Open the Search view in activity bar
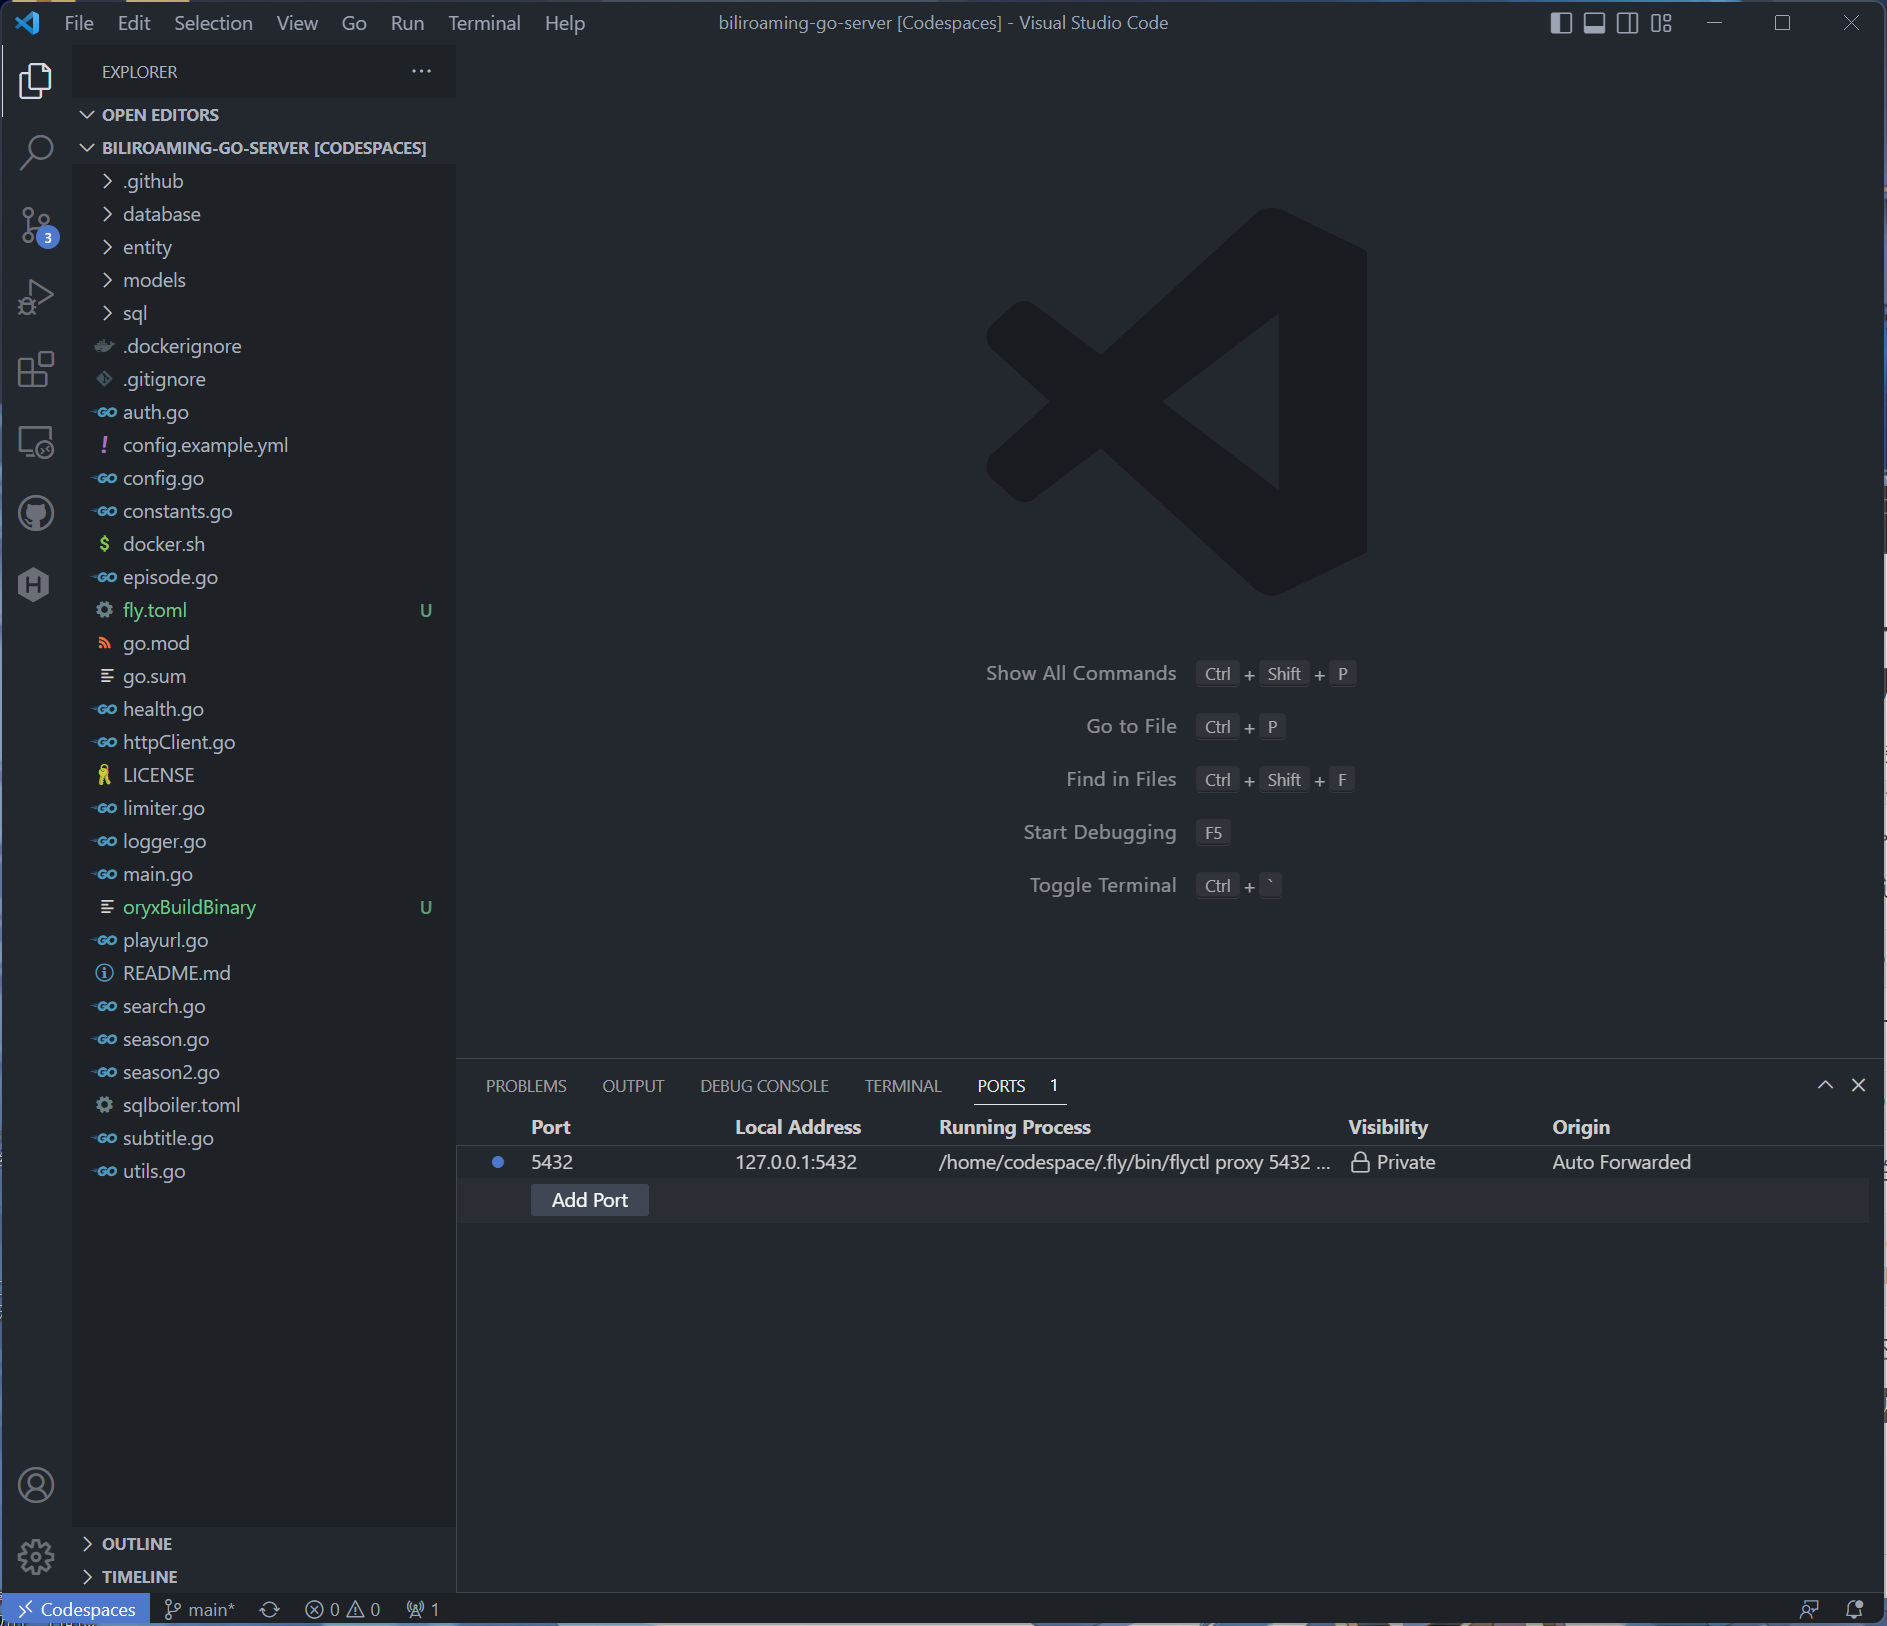 [36, 153]
